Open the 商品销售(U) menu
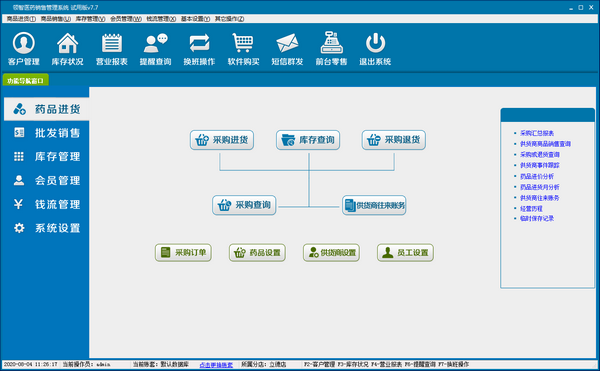The image size is (600, 371). click(x=56, y=18)
